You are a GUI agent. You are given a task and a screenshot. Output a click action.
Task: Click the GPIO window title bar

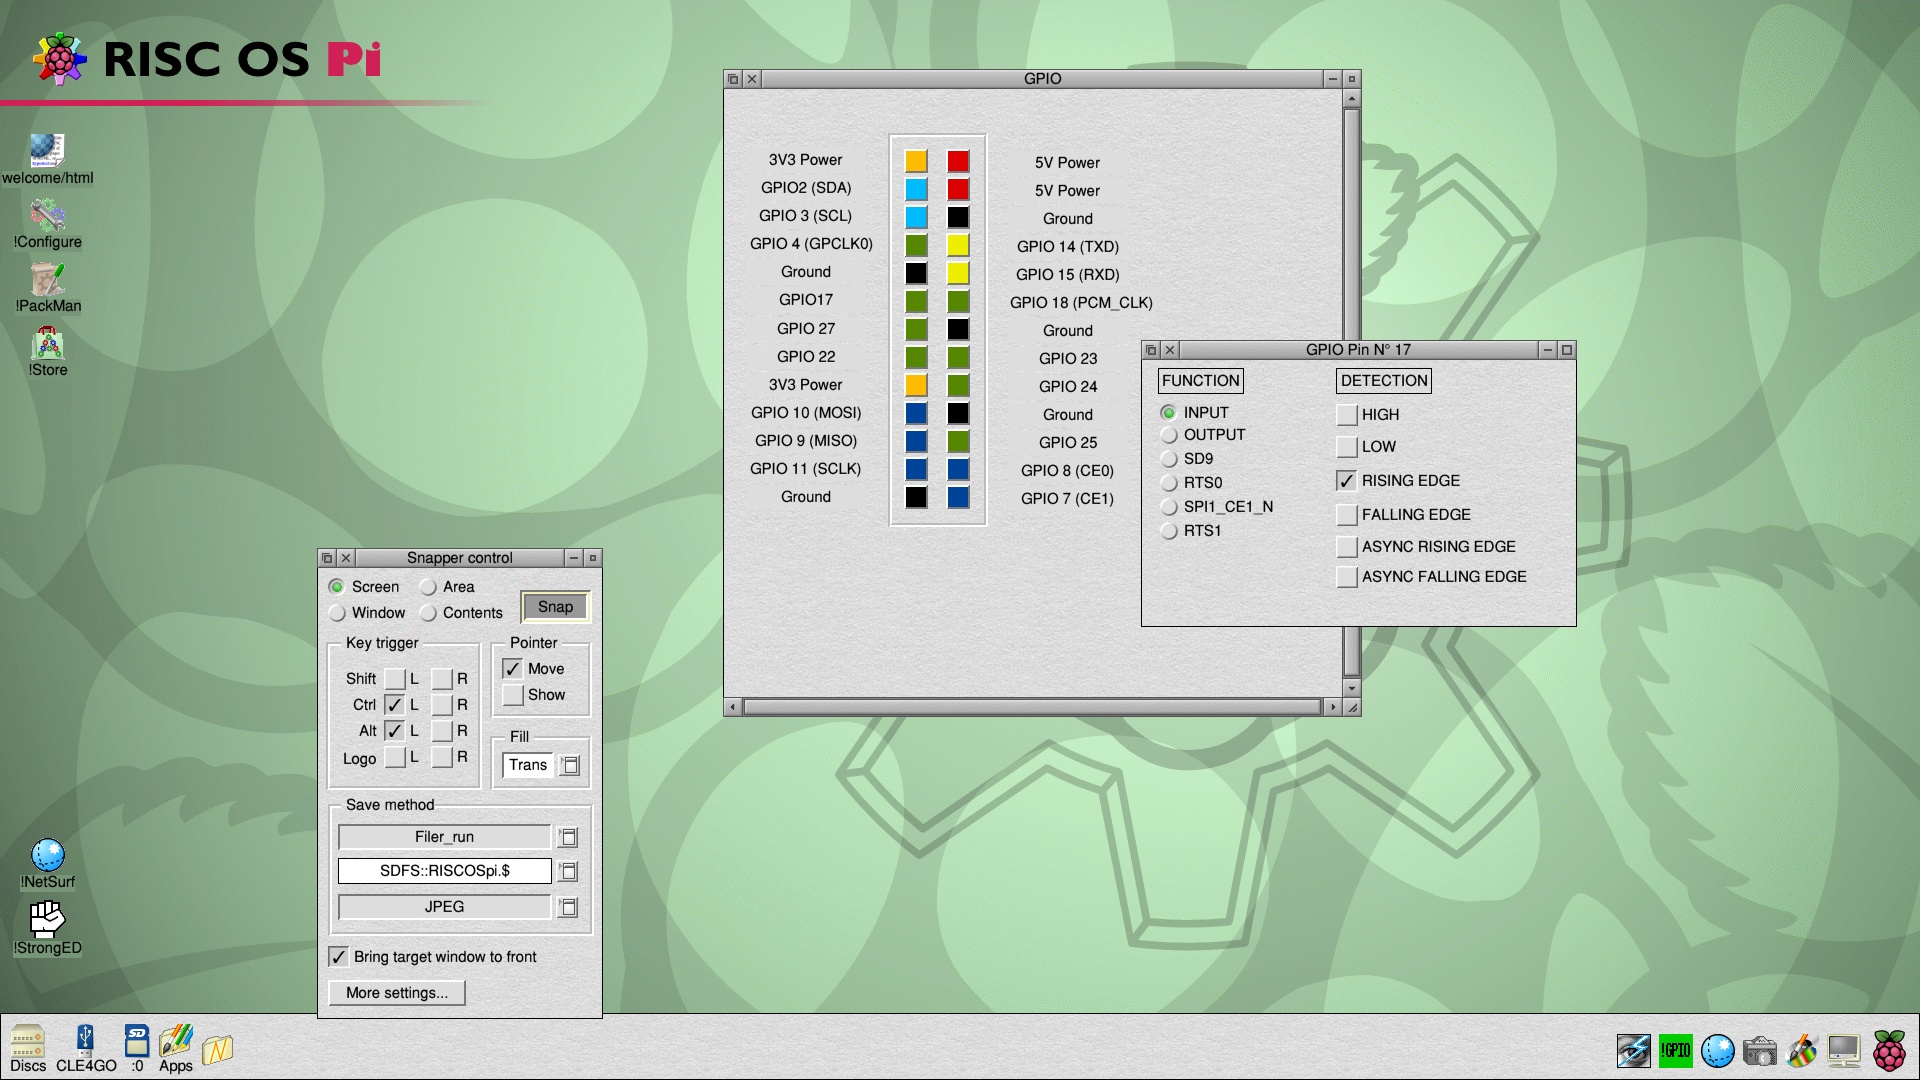1042,79
